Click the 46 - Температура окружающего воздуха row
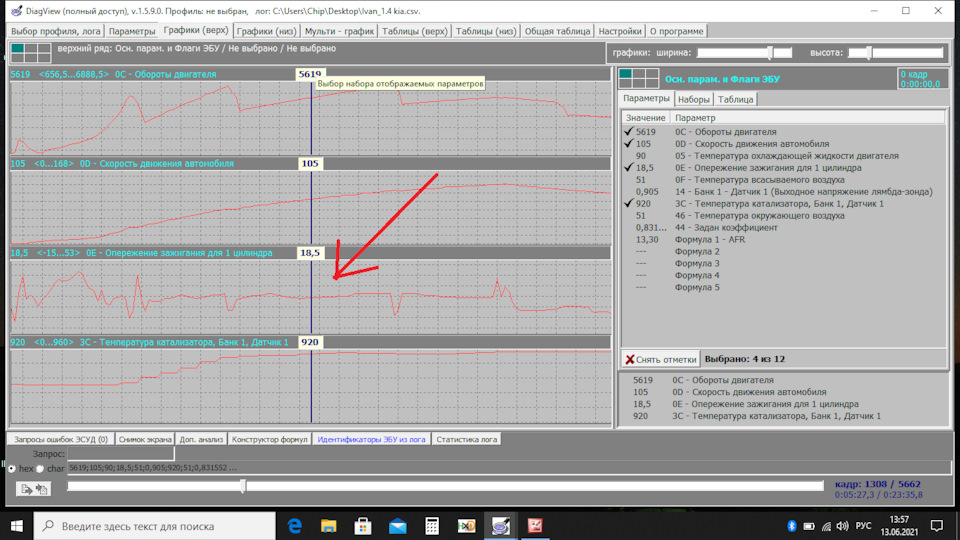The image size is (960, 540). point(784,216)
